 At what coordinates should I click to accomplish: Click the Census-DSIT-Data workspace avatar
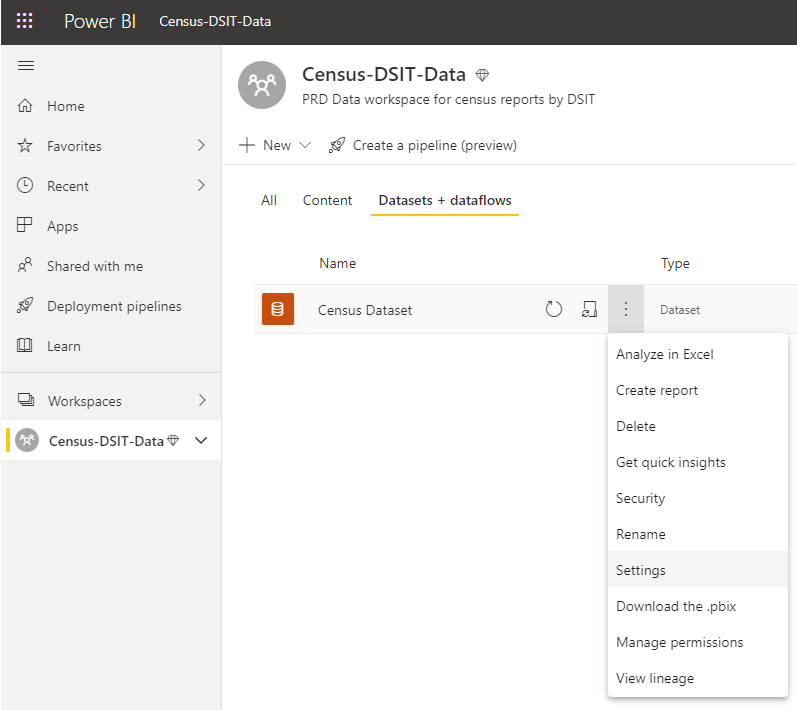coord(262,85)
